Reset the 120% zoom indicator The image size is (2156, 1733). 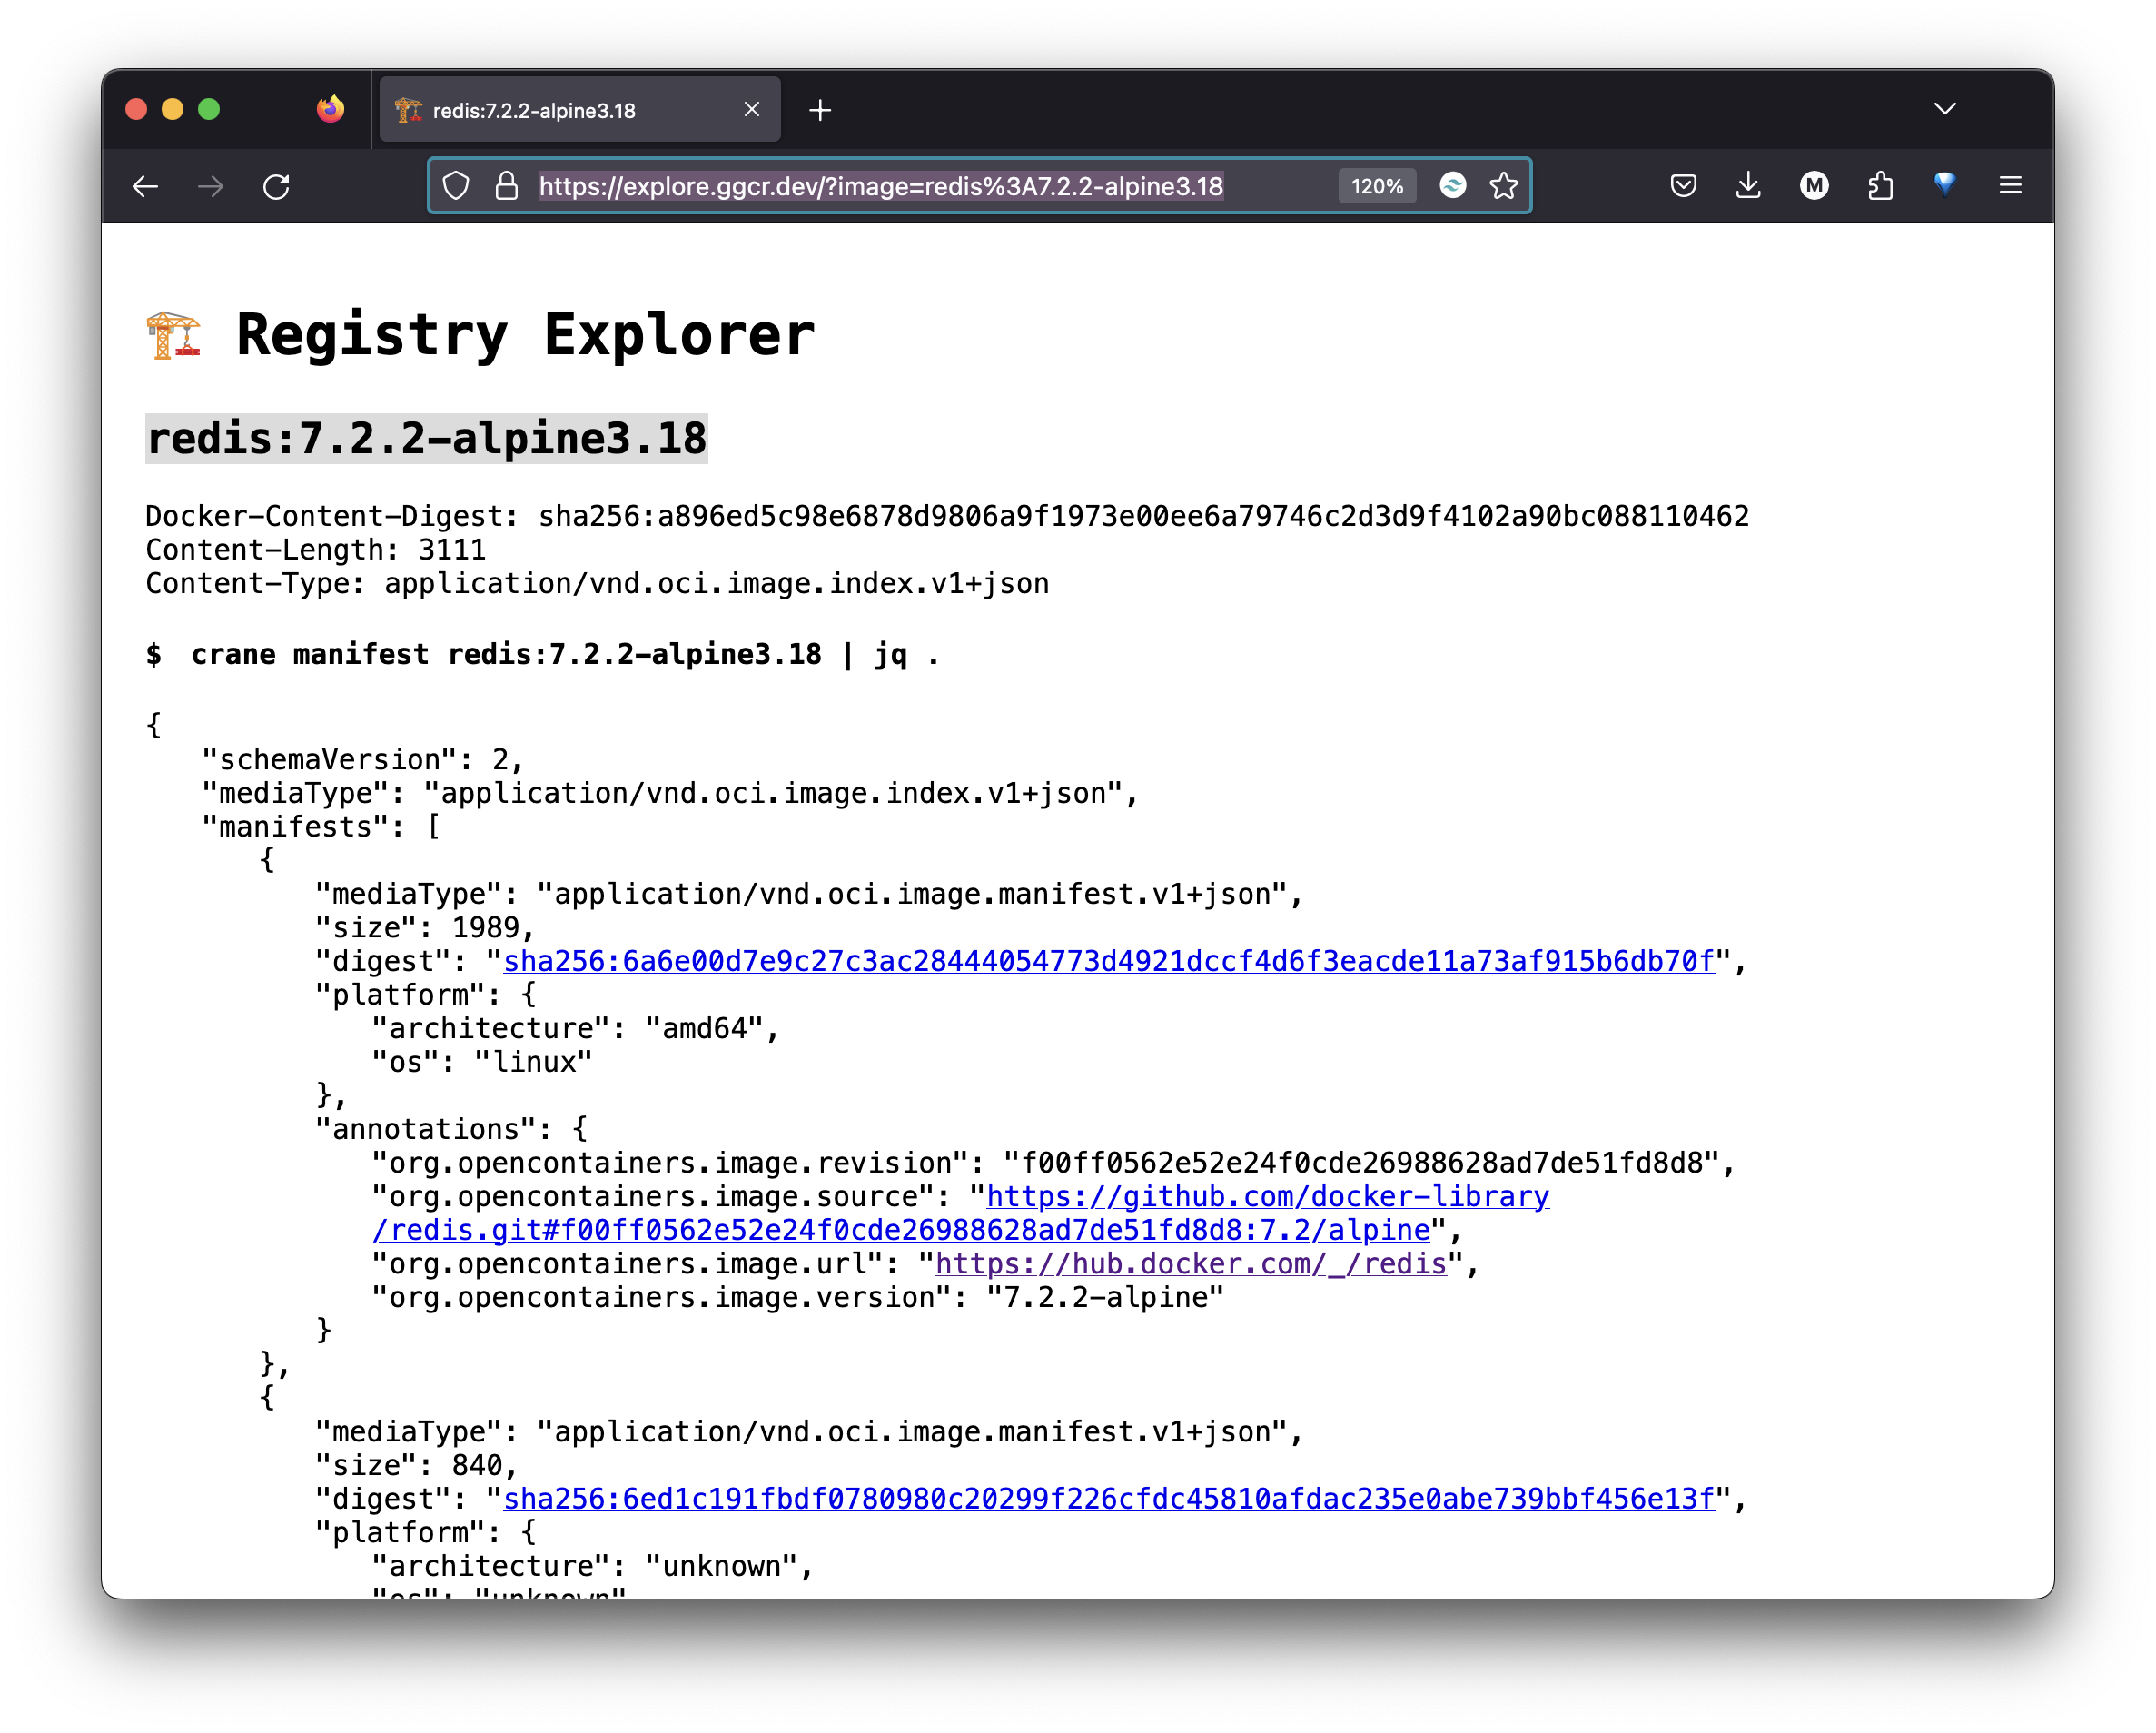1377,186
